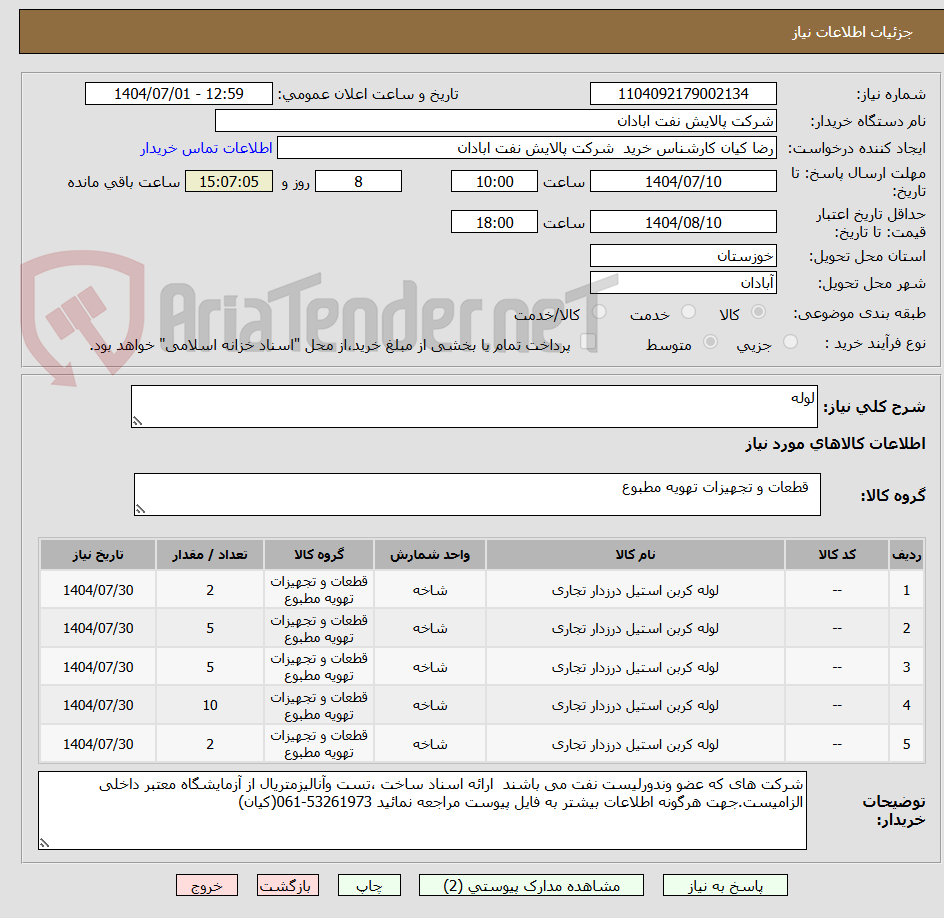This screenshot has width=944, height=918.
Task: Click the گروه کالا column header
Action: [x=318, y=554]
